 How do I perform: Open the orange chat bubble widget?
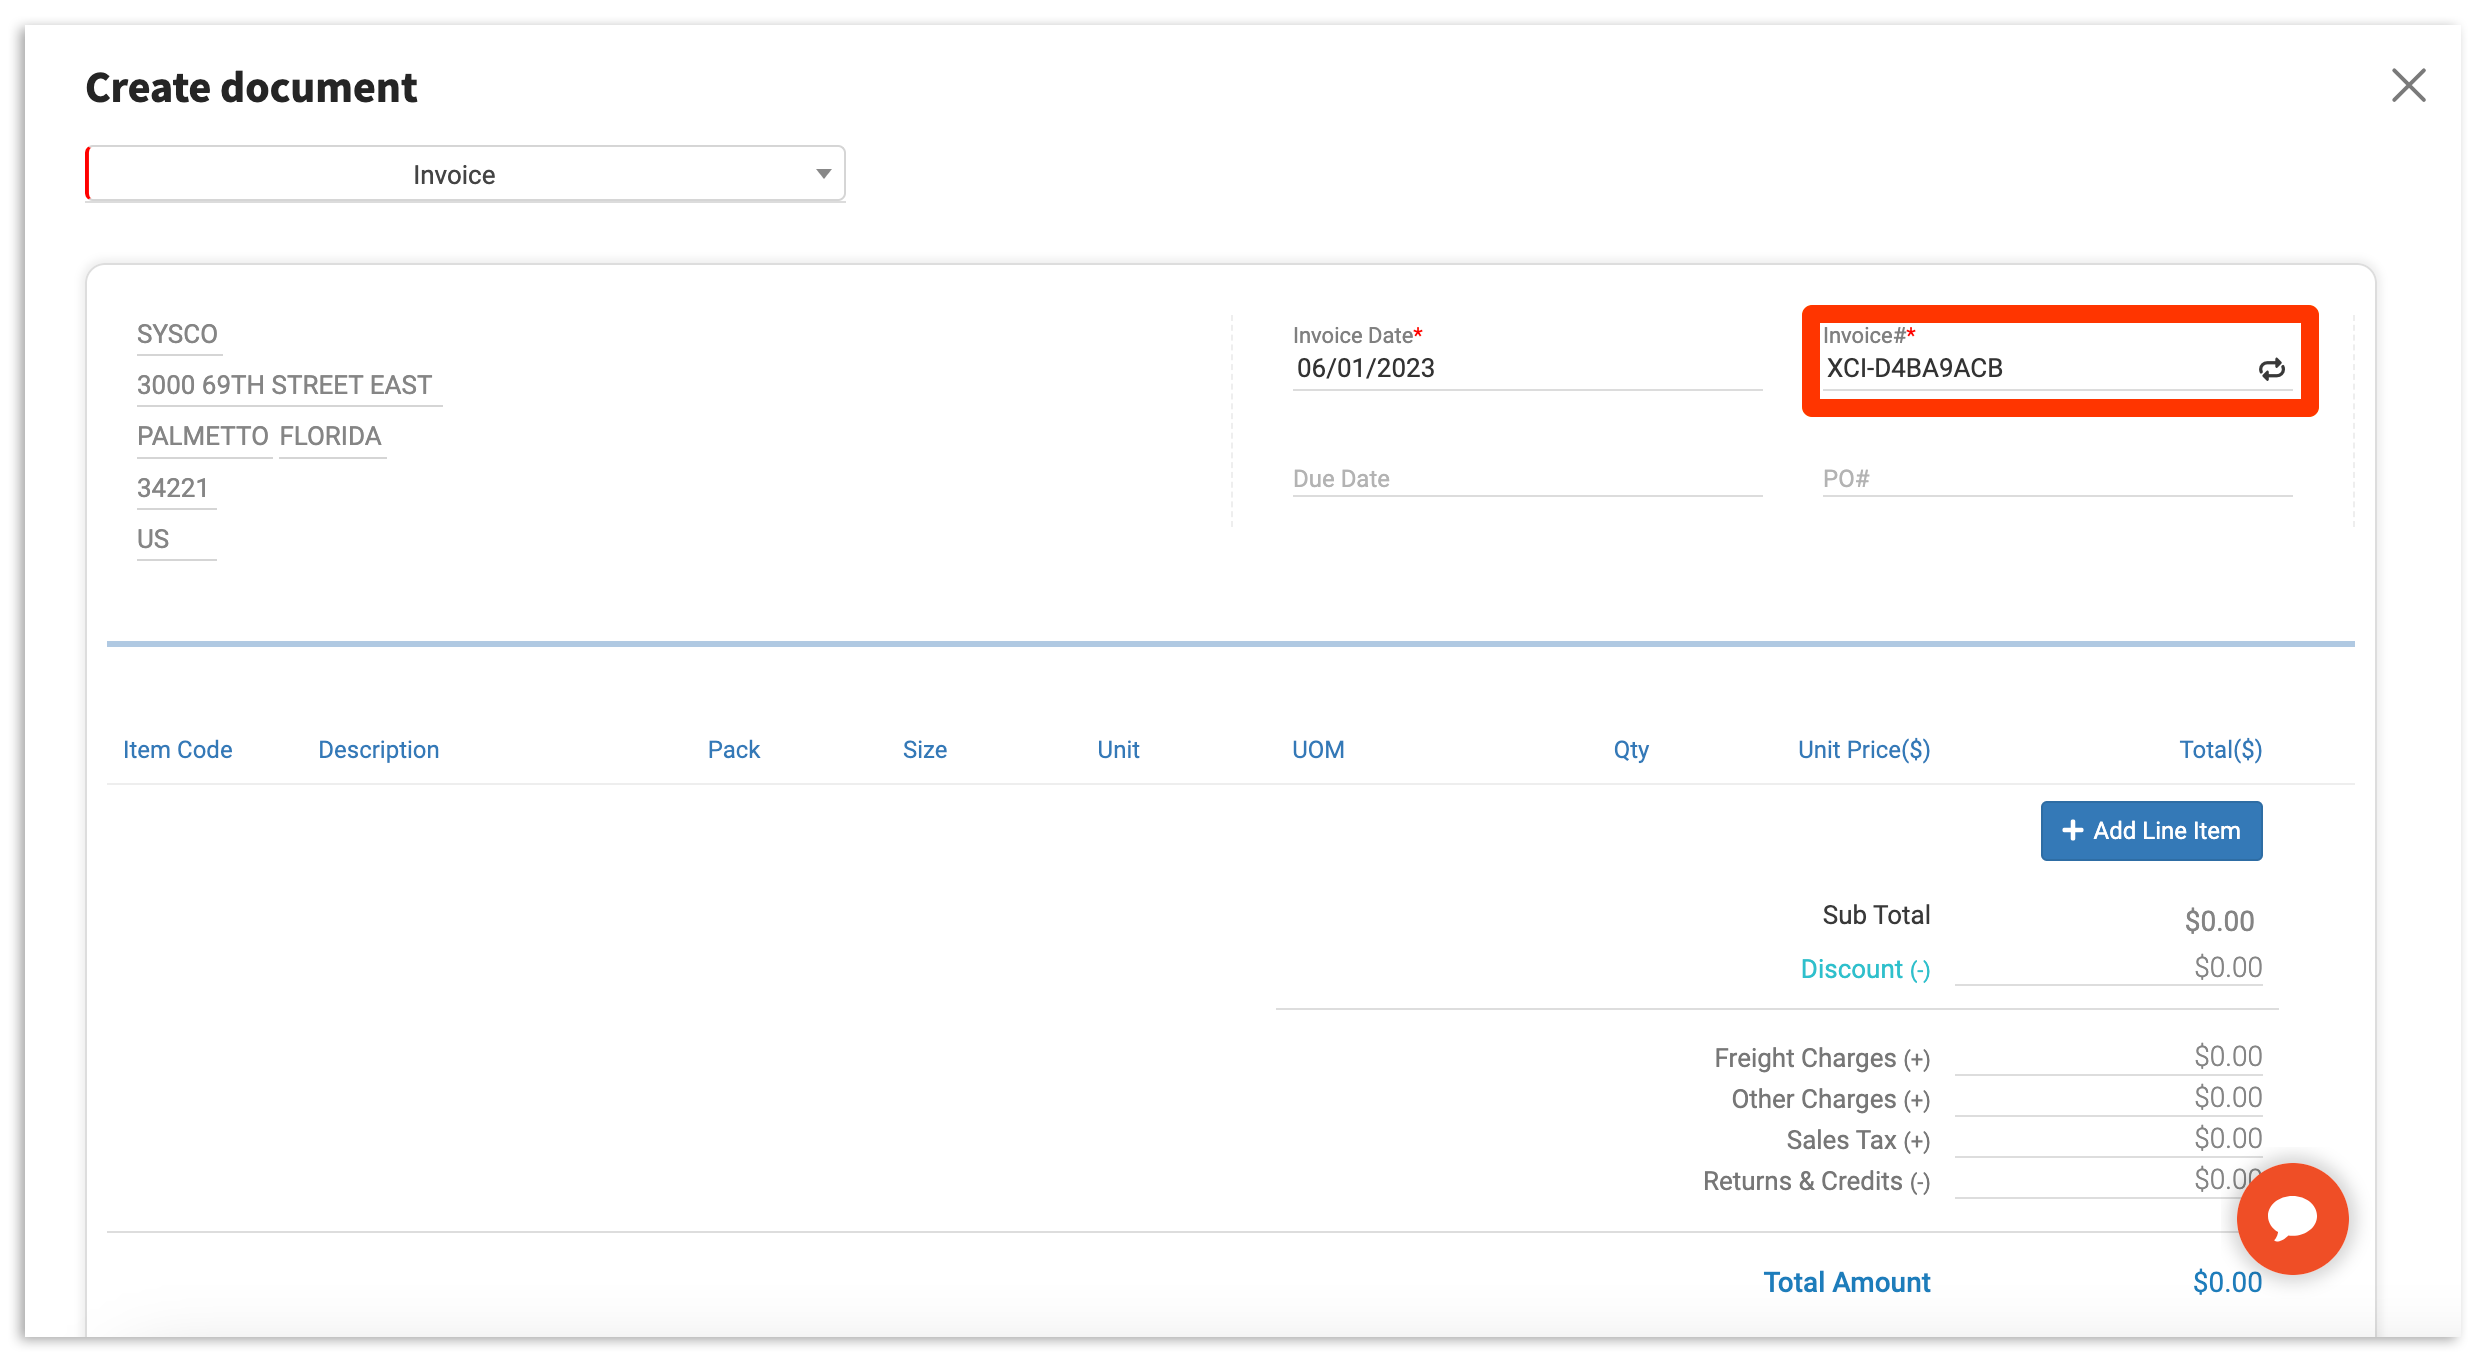2291,1218
